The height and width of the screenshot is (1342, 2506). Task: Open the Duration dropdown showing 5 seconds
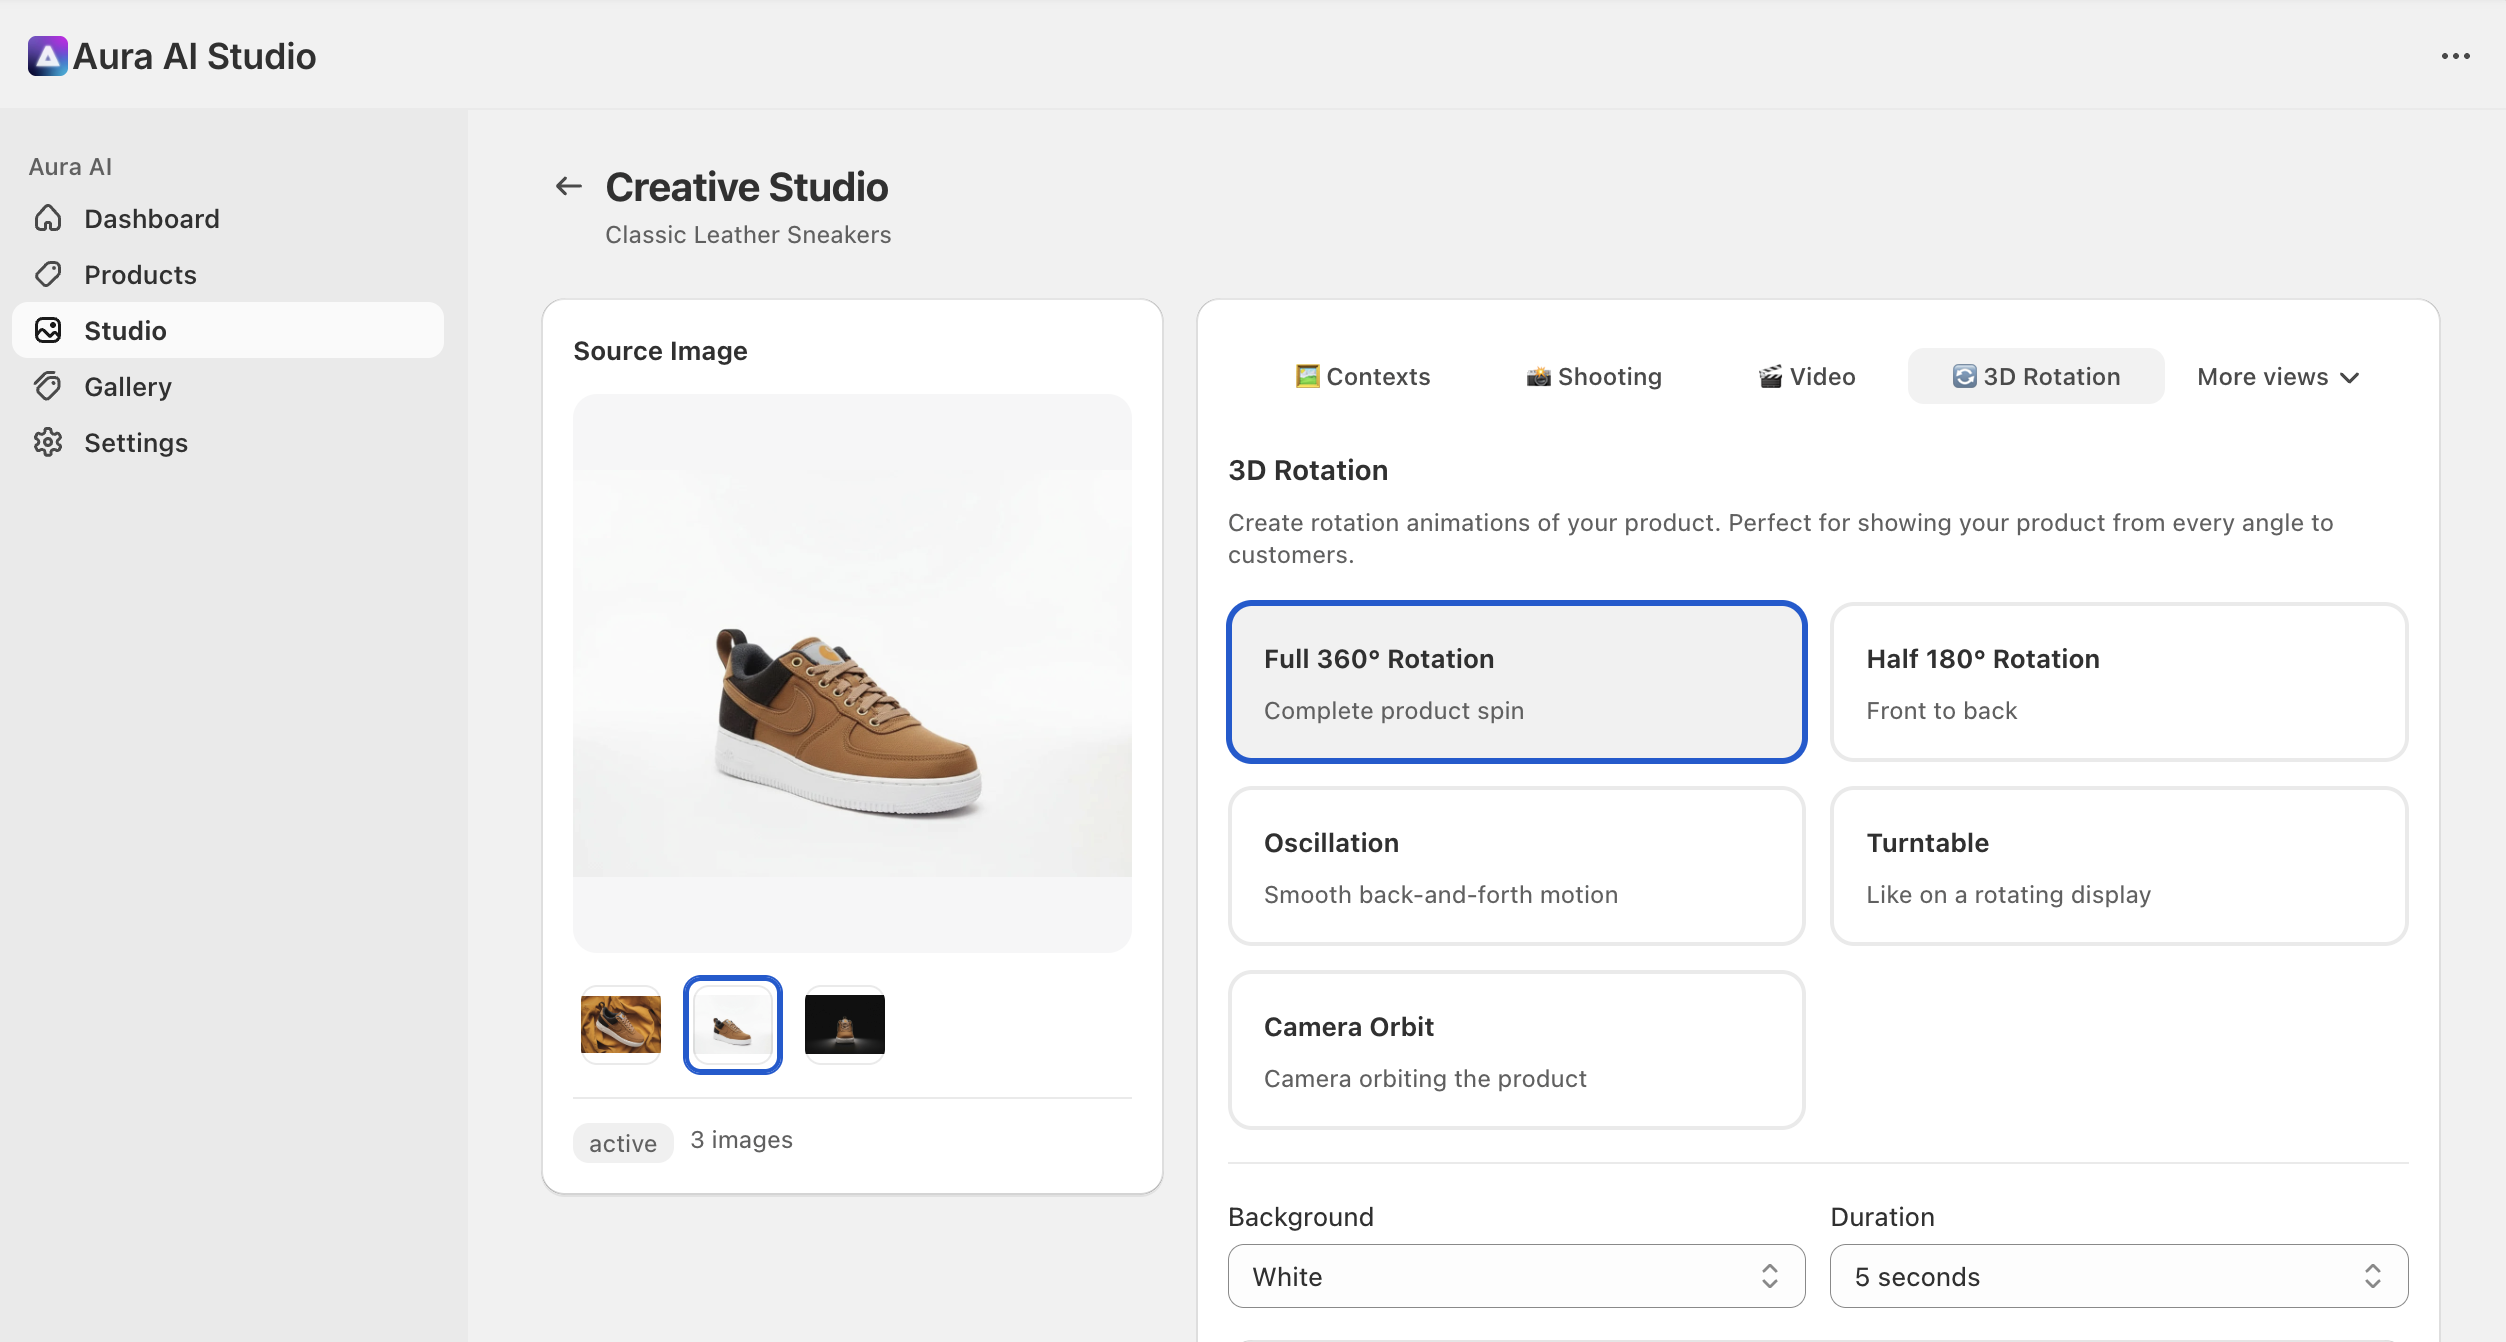(x=2118, y=1276)
